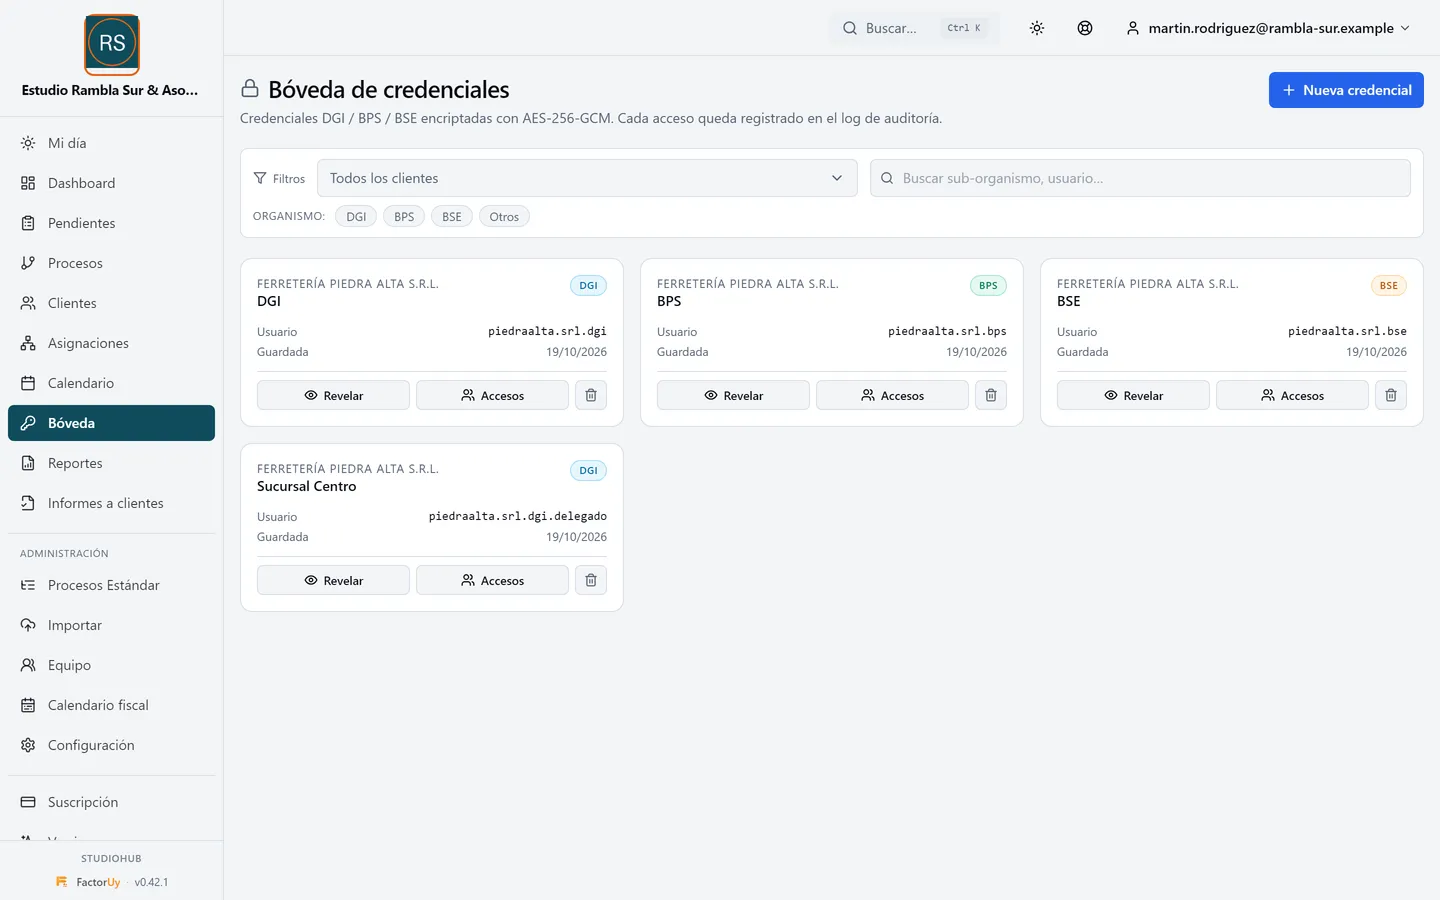1440x900 pixels.
Task: Open the Clientes section
Action: 111,303
